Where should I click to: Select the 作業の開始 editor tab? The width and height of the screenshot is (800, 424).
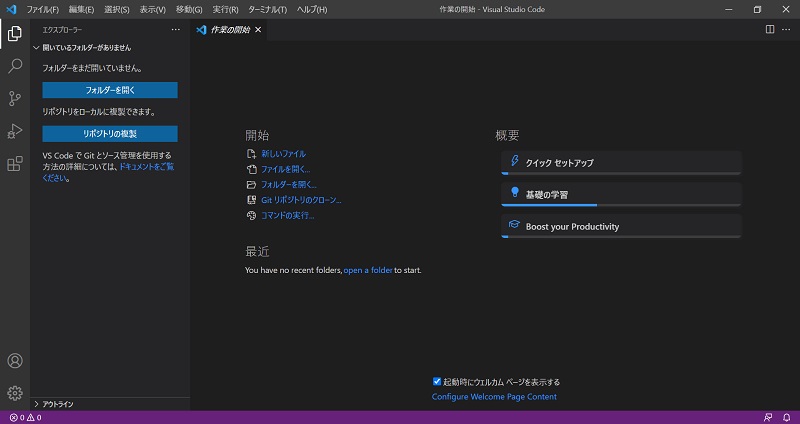[x=230, y=30]
